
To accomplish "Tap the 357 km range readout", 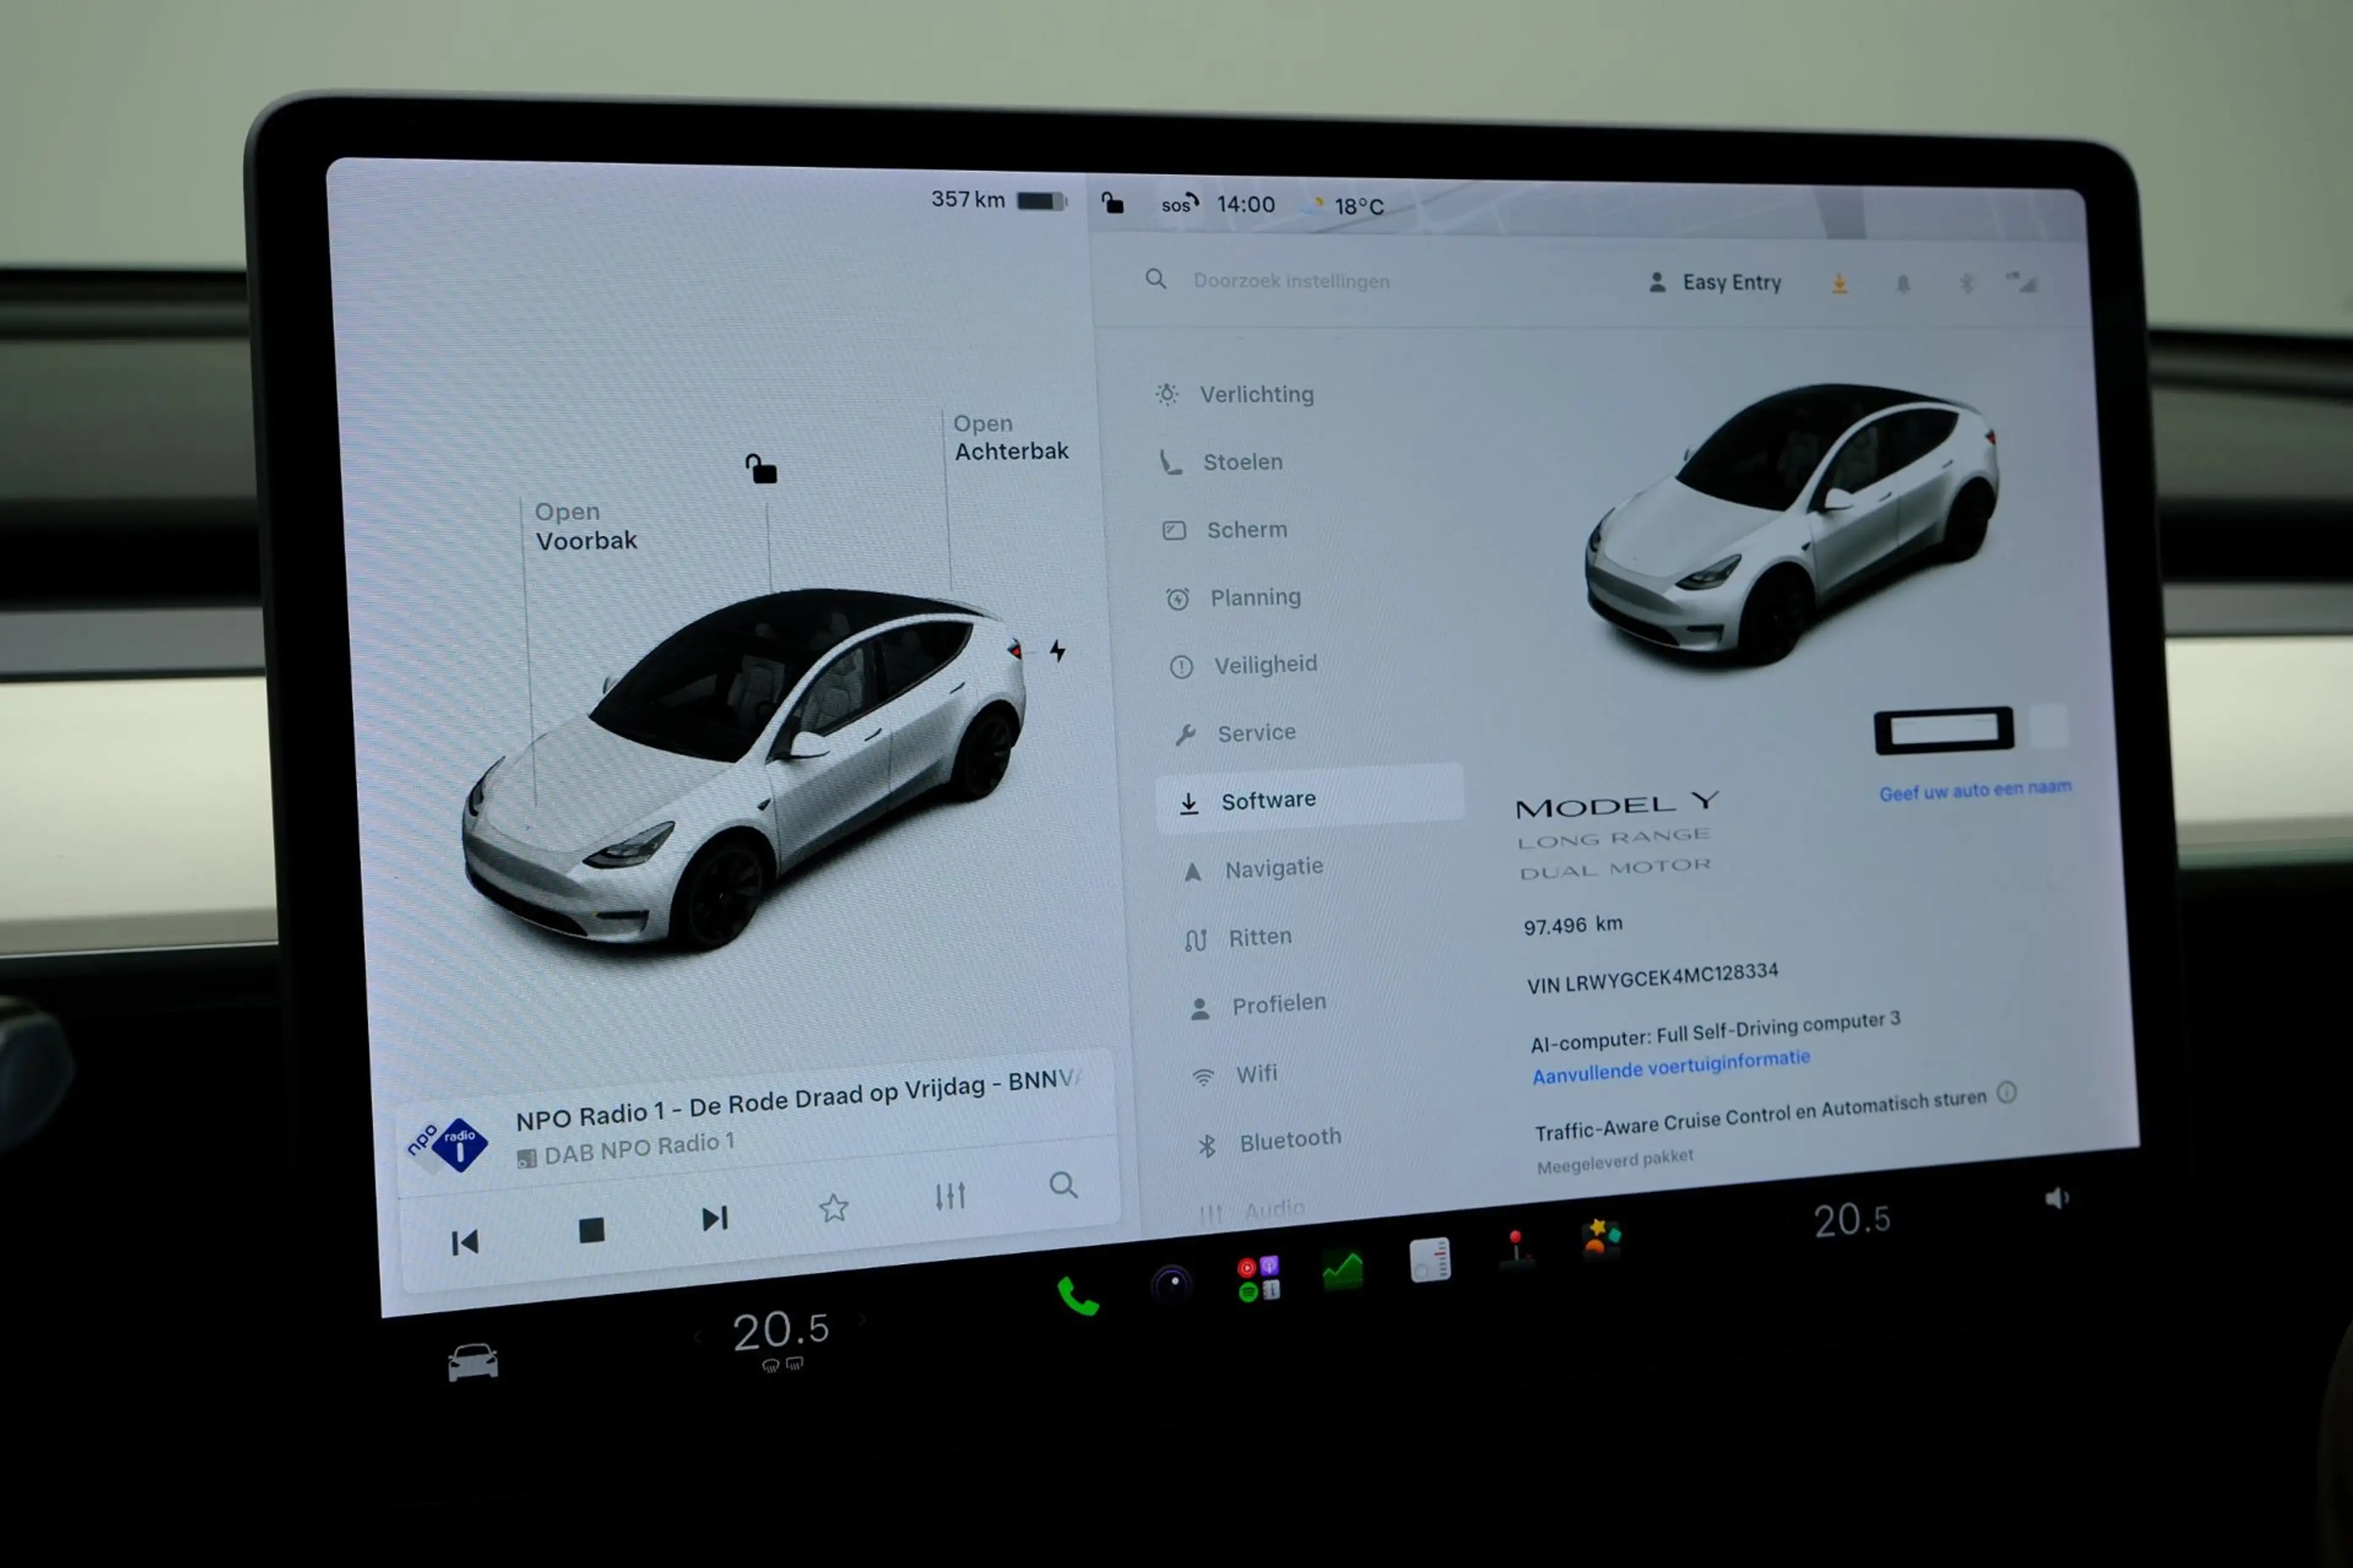I will pyautogui.click(x=967, y=200).
